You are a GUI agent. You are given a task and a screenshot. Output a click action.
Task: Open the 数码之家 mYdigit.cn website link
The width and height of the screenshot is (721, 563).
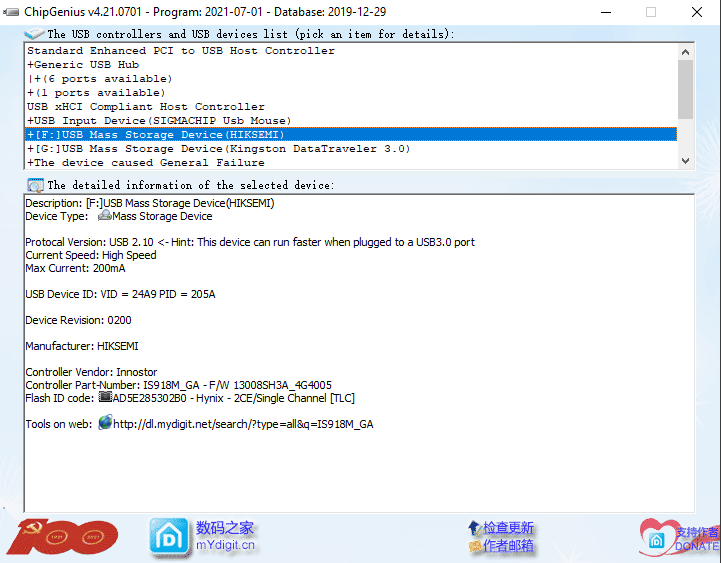pyautogui.click(x=225, y=536)
